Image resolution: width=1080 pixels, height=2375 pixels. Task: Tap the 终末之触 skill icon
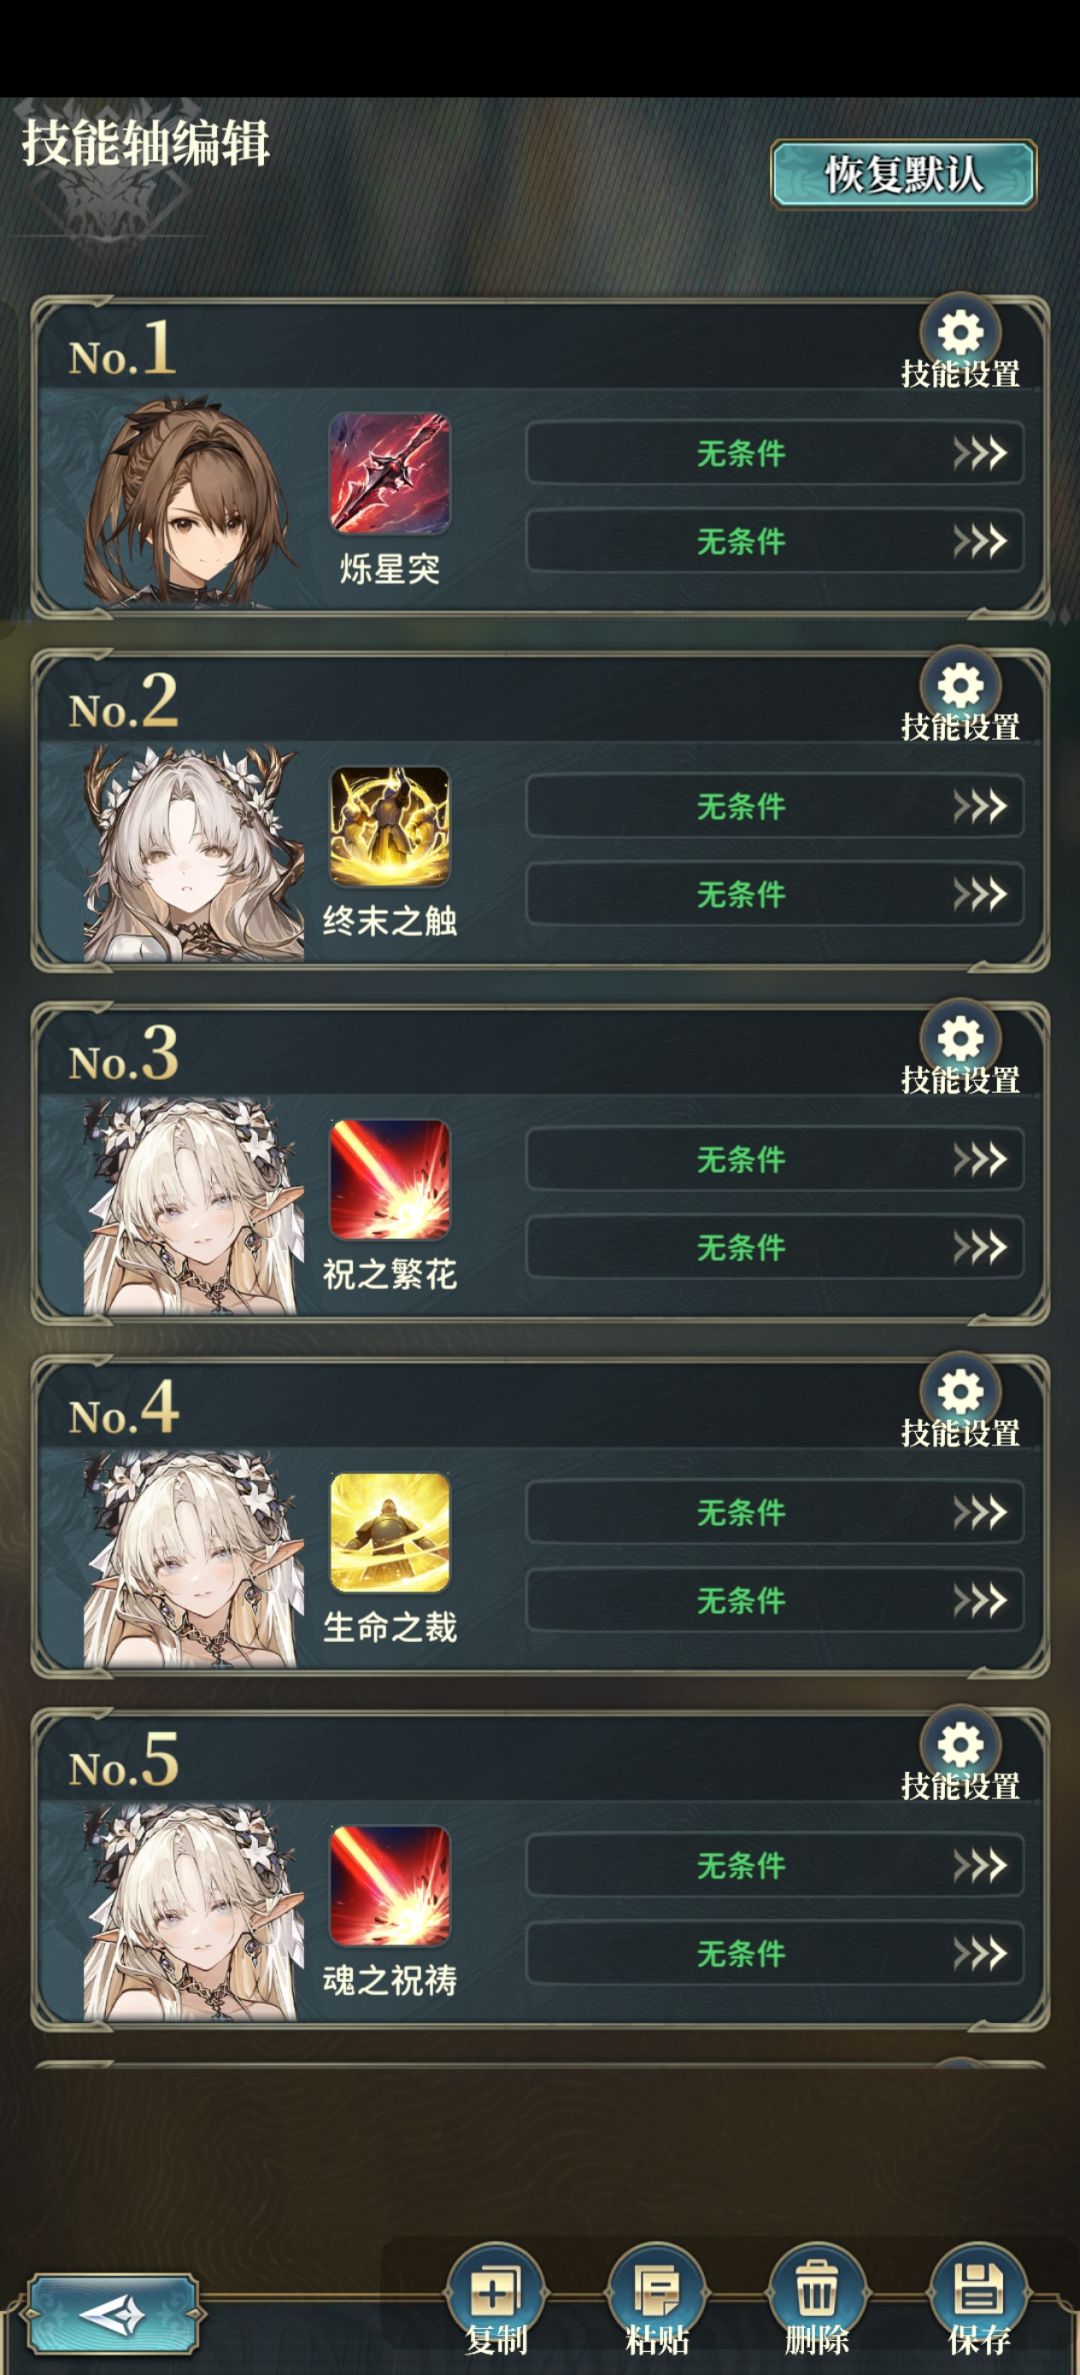pyautogui.click(x=390, y=826)
